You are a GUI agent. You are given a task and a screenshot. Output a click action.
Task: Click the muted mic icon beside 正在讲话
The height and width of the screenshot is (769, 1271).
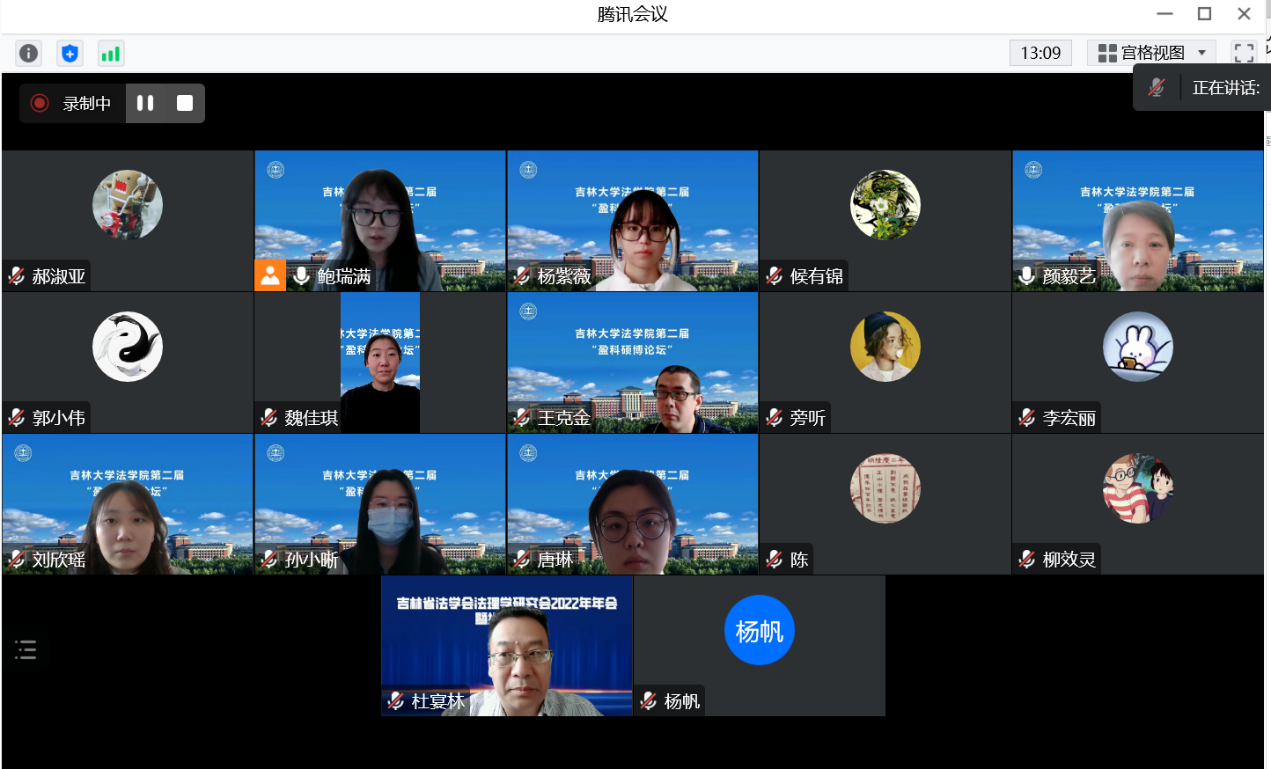tap(1156, 88)
